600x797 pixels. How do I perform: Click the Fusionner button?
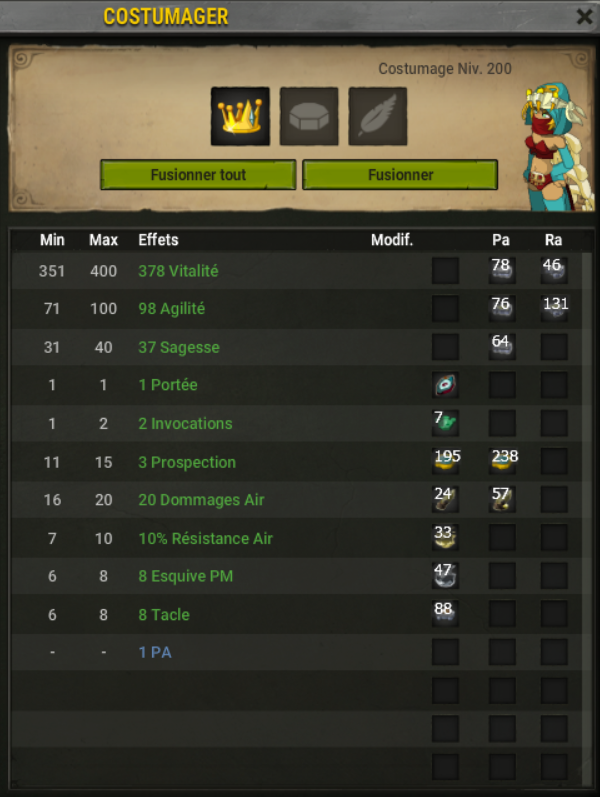[x=400, y=175]
